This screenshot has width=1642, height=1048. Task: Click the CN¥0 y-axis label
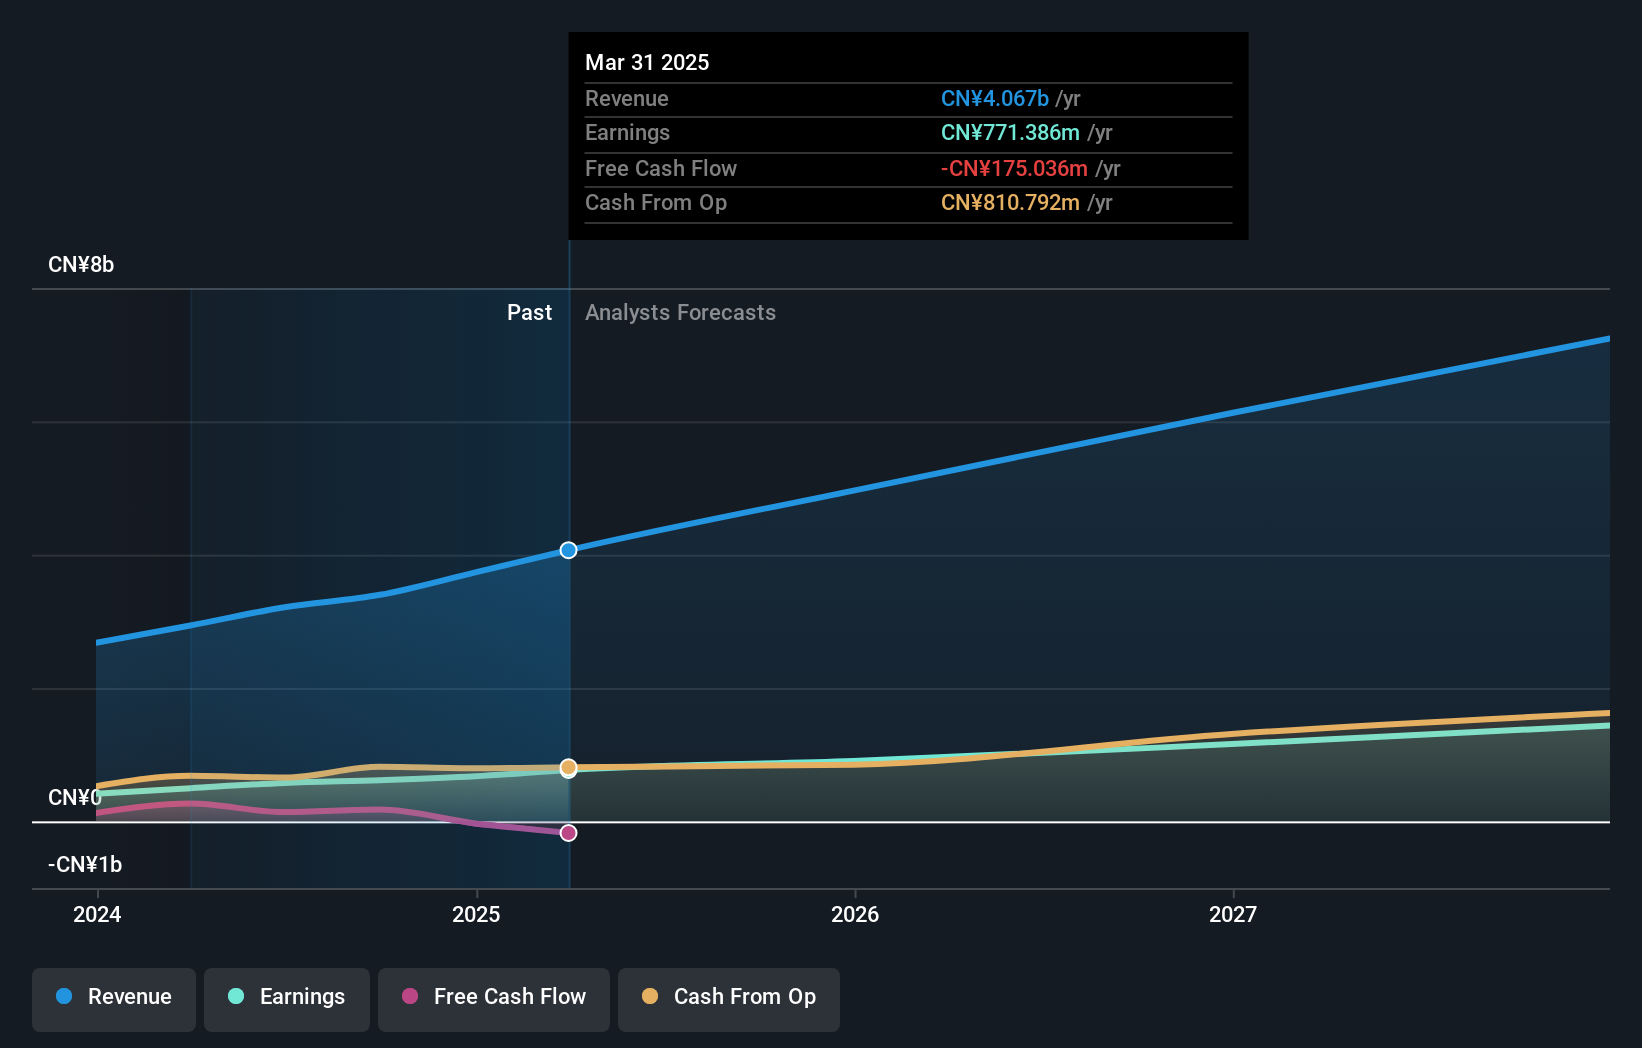75,798
